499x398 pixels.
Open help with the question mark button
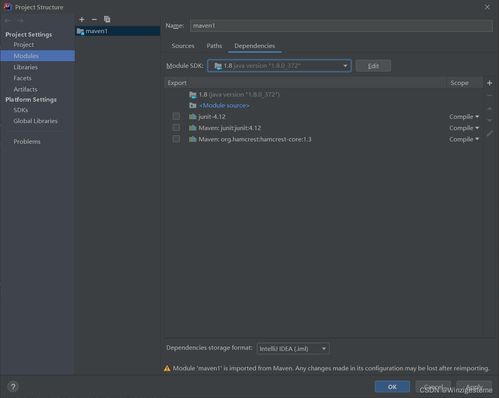[x=13, y=387]
